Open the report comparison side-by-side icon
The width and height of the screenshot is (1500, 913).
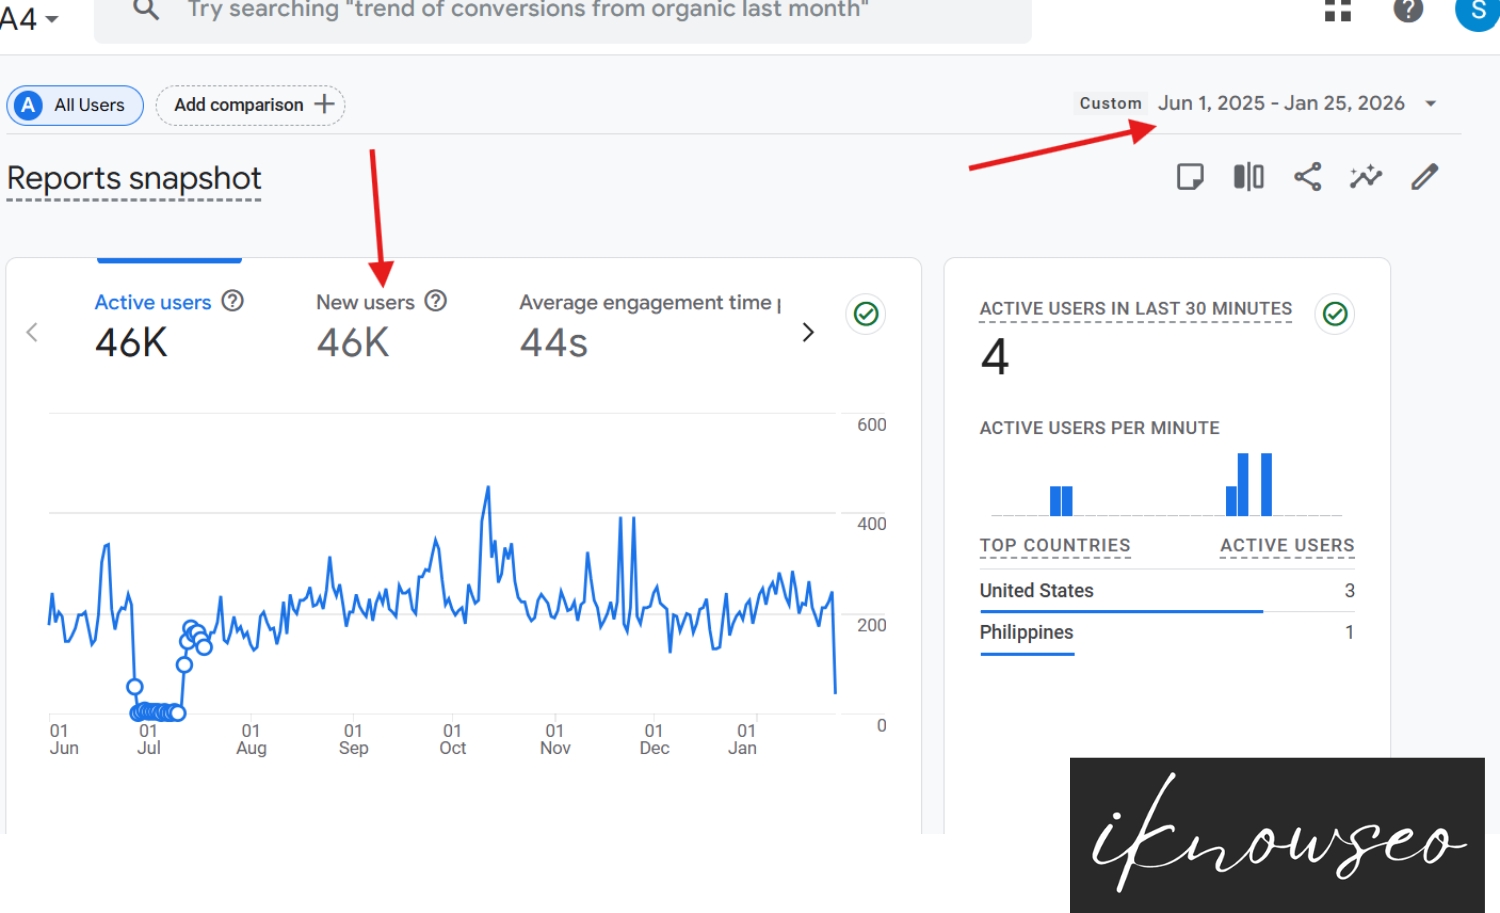click(x=1248, y=176)
